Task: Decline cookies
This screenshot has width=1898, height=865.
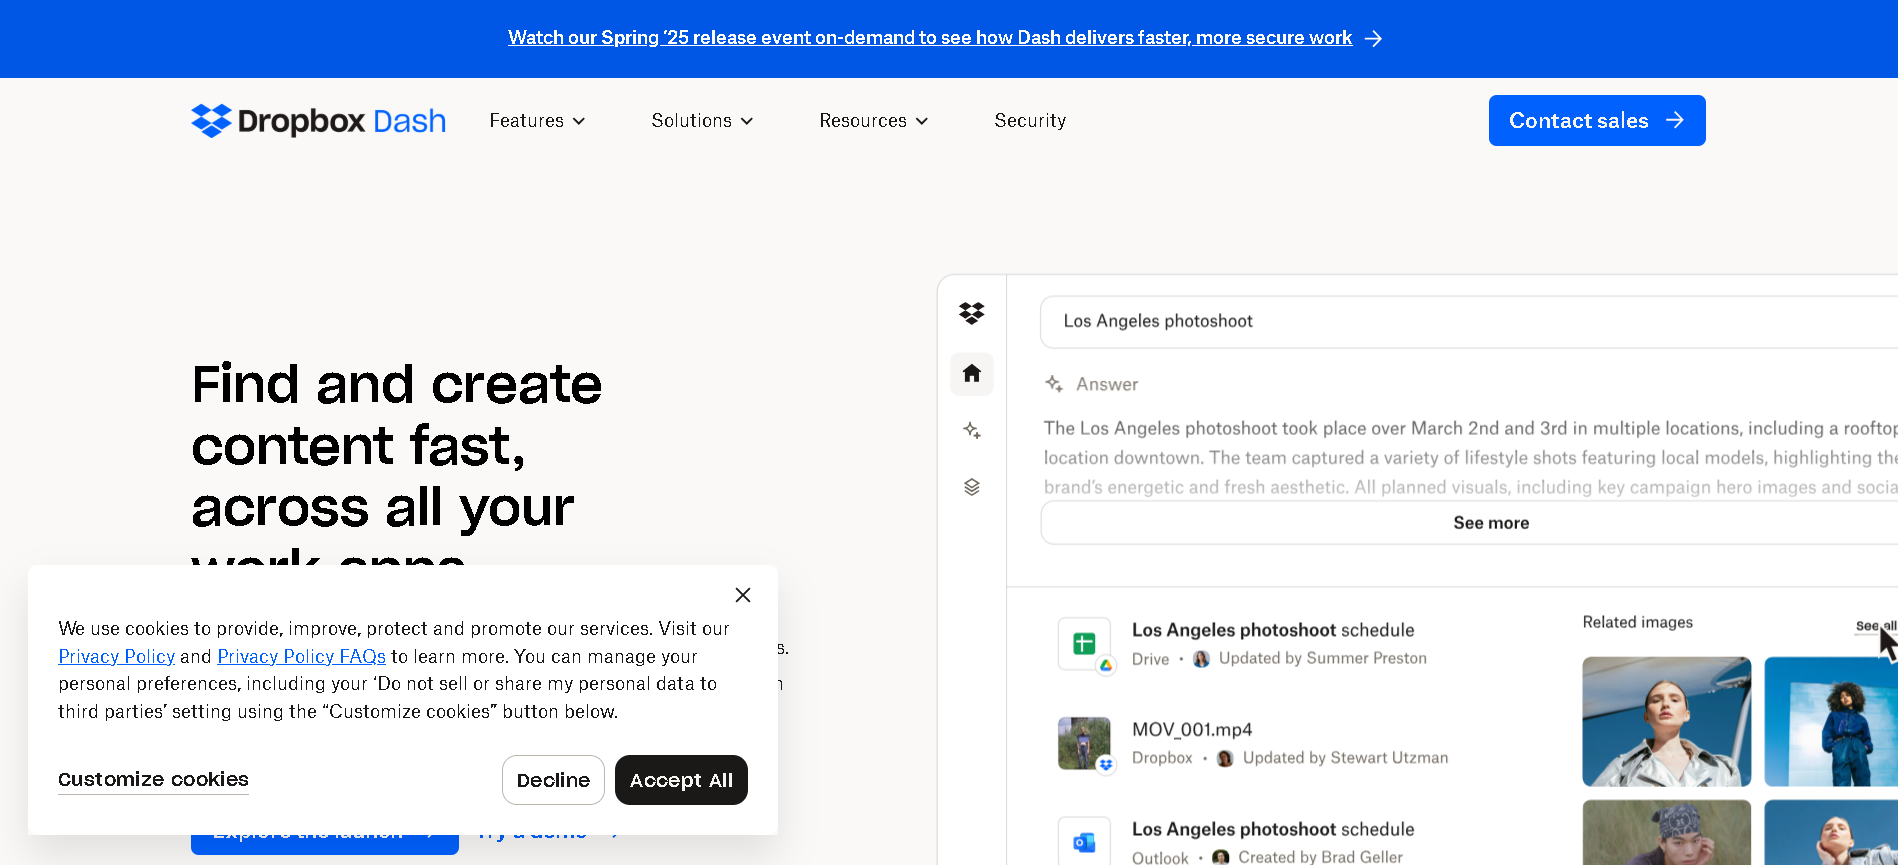Action: point(553,780)
